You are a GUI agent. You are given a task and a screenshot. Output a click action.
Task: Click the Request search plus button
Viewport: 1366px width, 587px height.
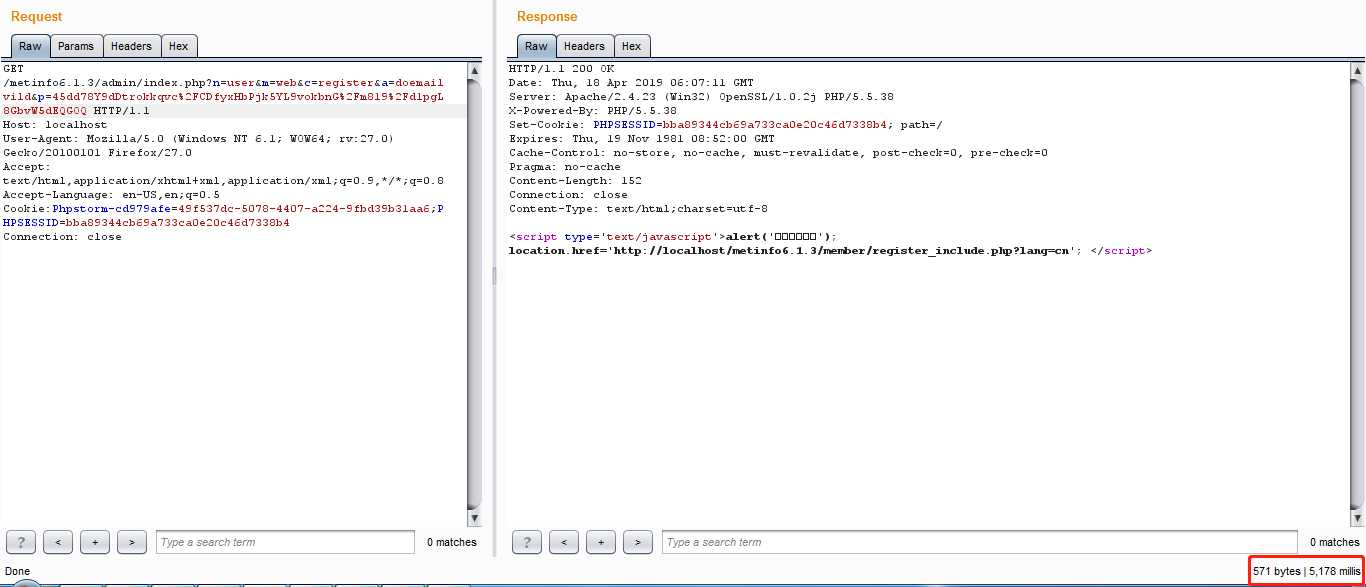(x=95, y=542)
